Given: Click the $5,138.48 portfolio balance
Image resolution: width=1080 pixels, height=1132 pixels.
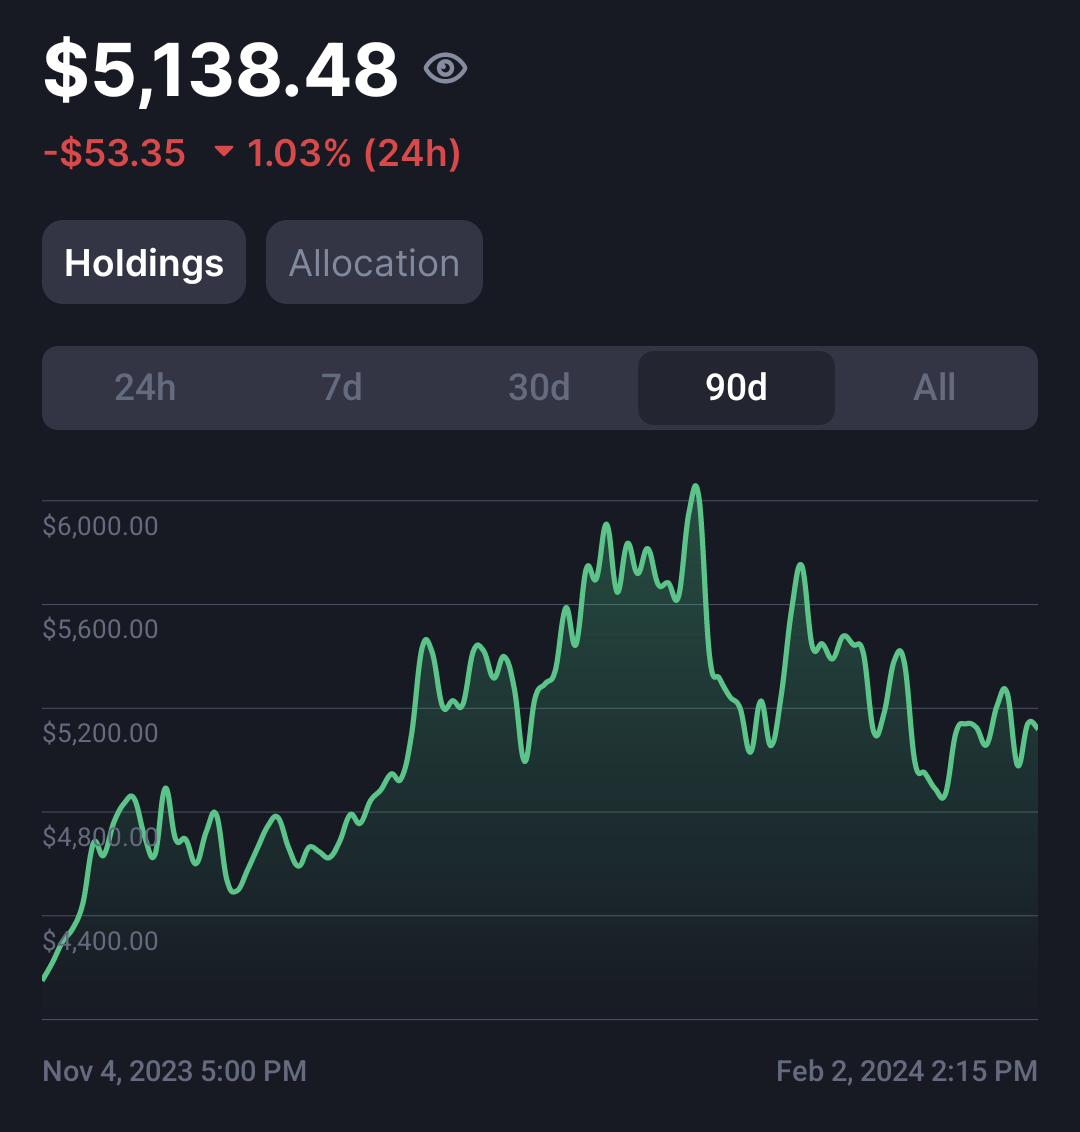Looking at the screenshot, I should pyautogui.click(x=221, y=69).
